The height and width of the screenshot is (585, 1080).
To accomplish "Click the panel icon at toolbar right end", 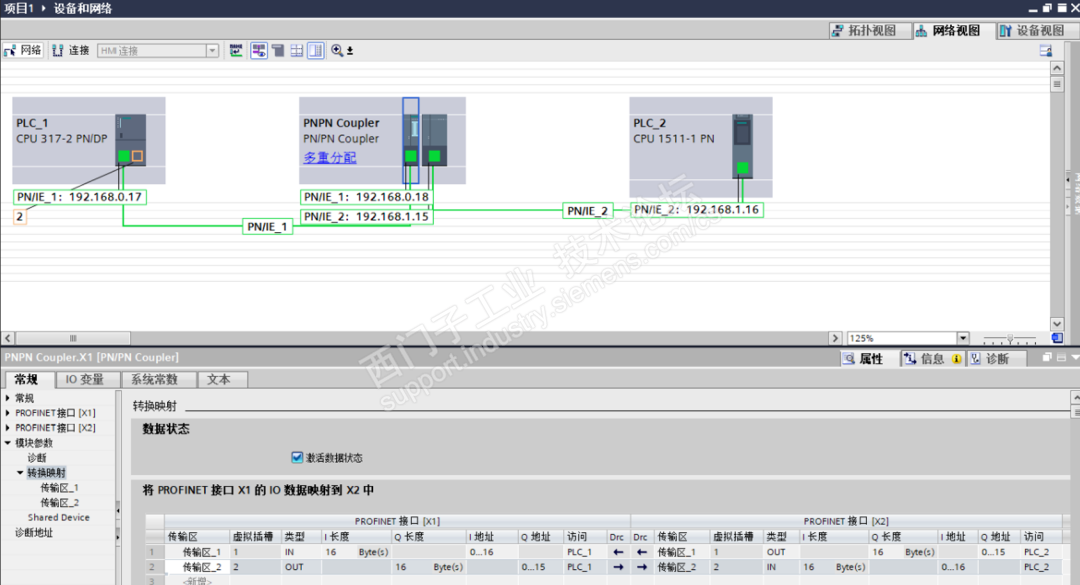I will pos(1046,50).
